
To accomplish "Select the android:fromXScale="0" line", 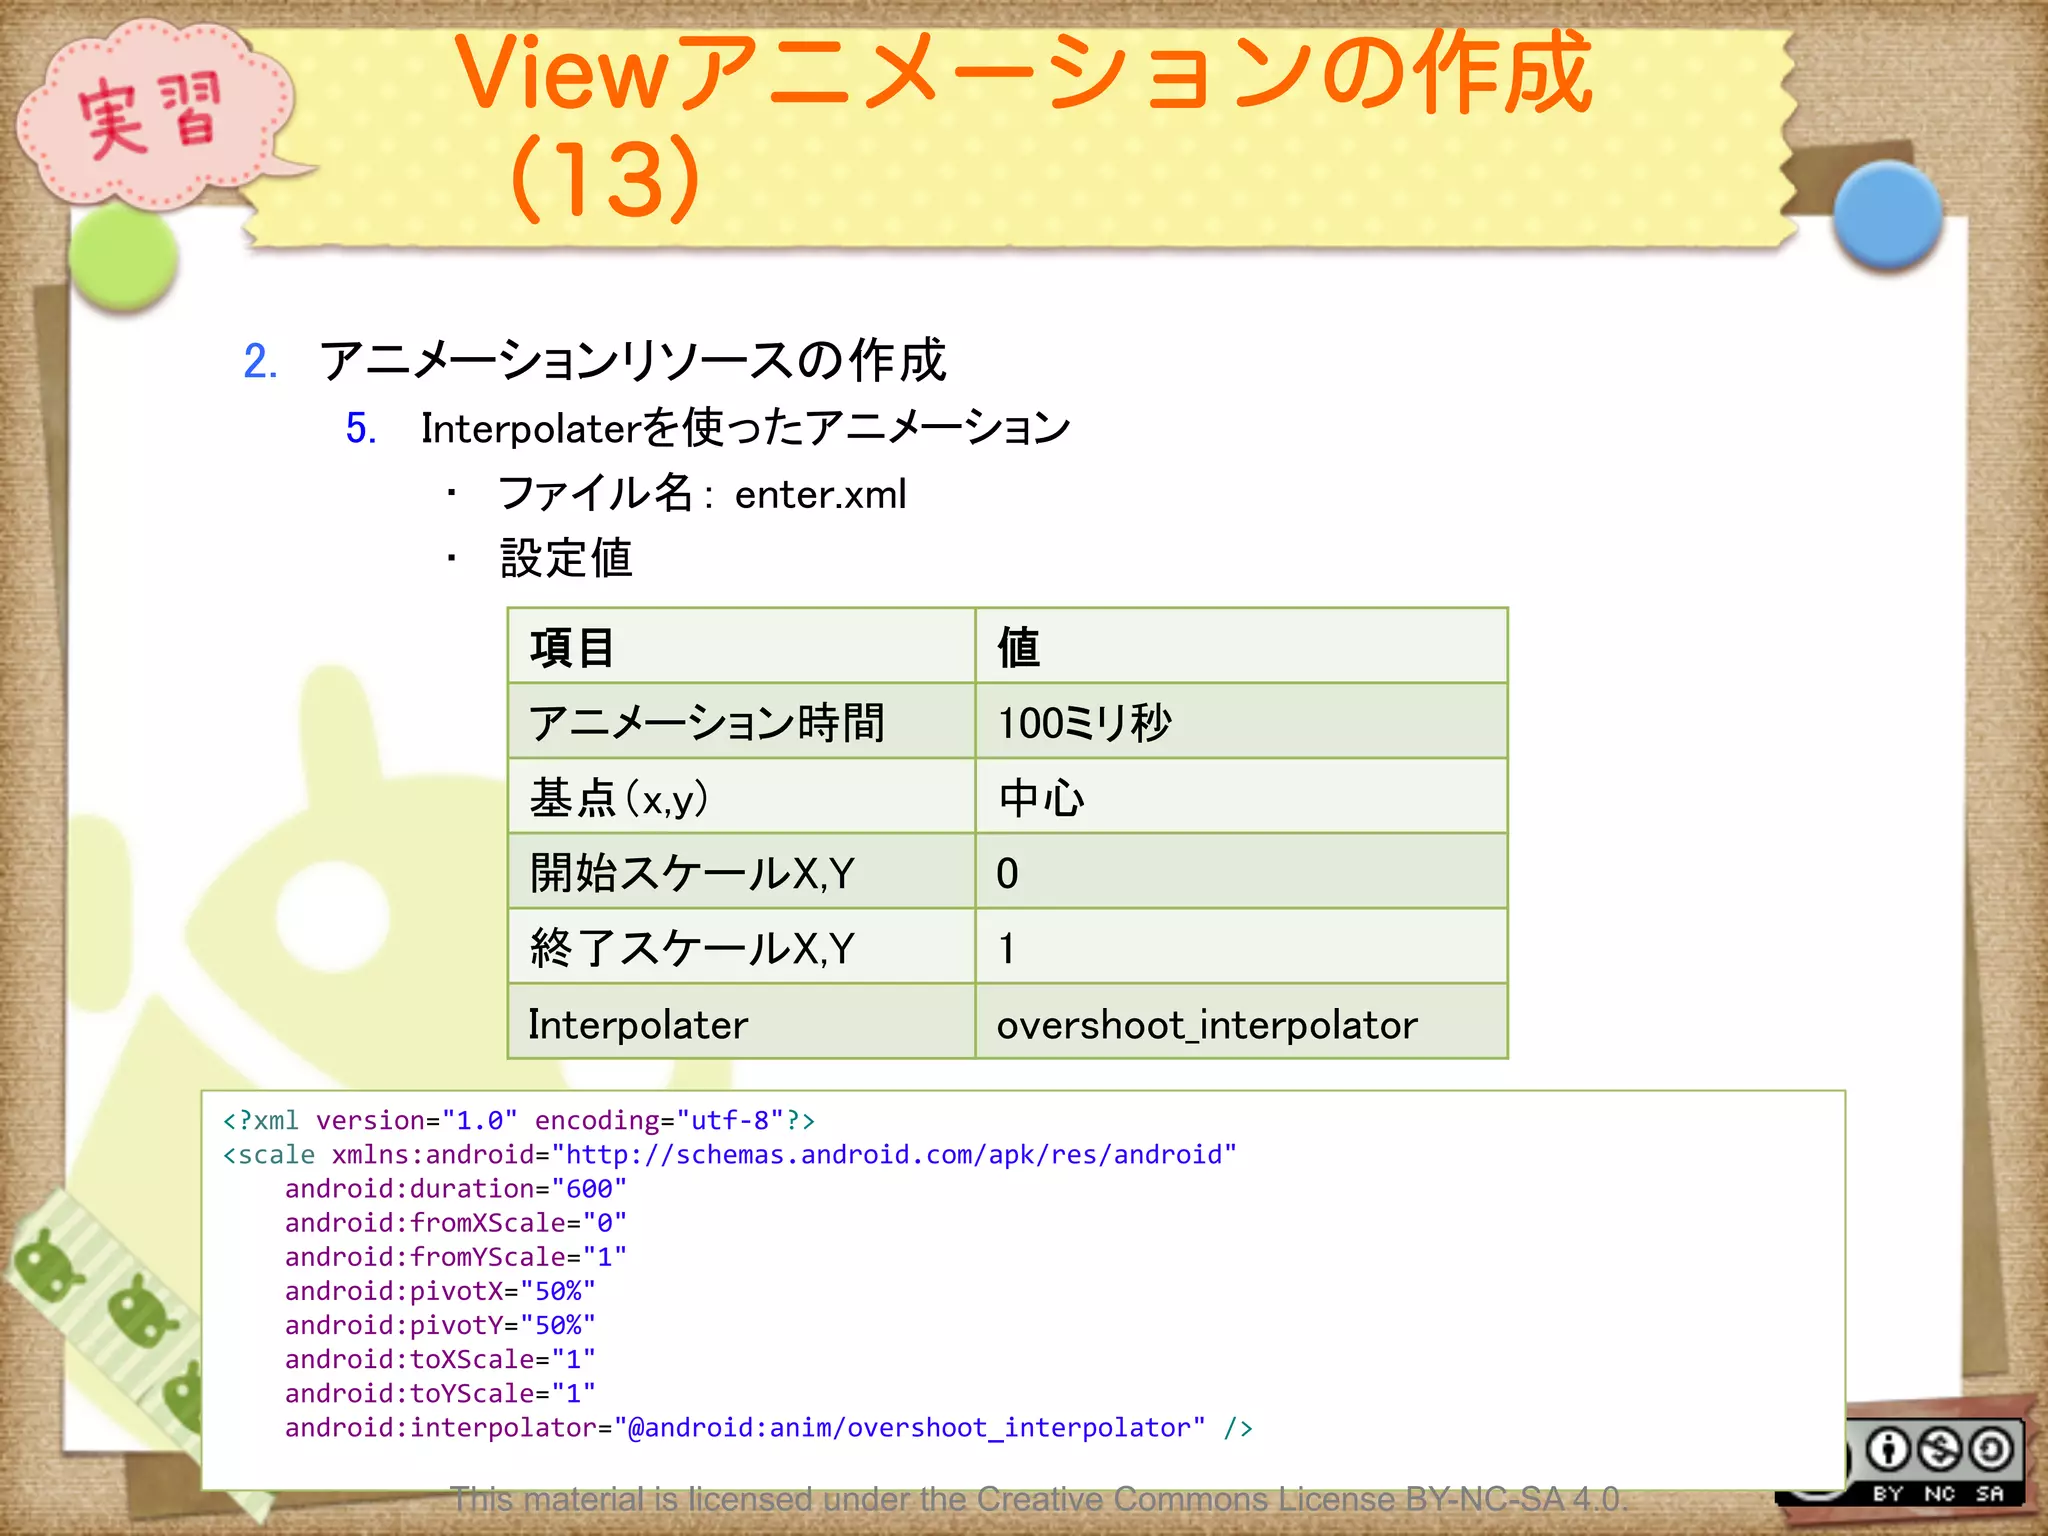I will click(x=456, y=1223).
